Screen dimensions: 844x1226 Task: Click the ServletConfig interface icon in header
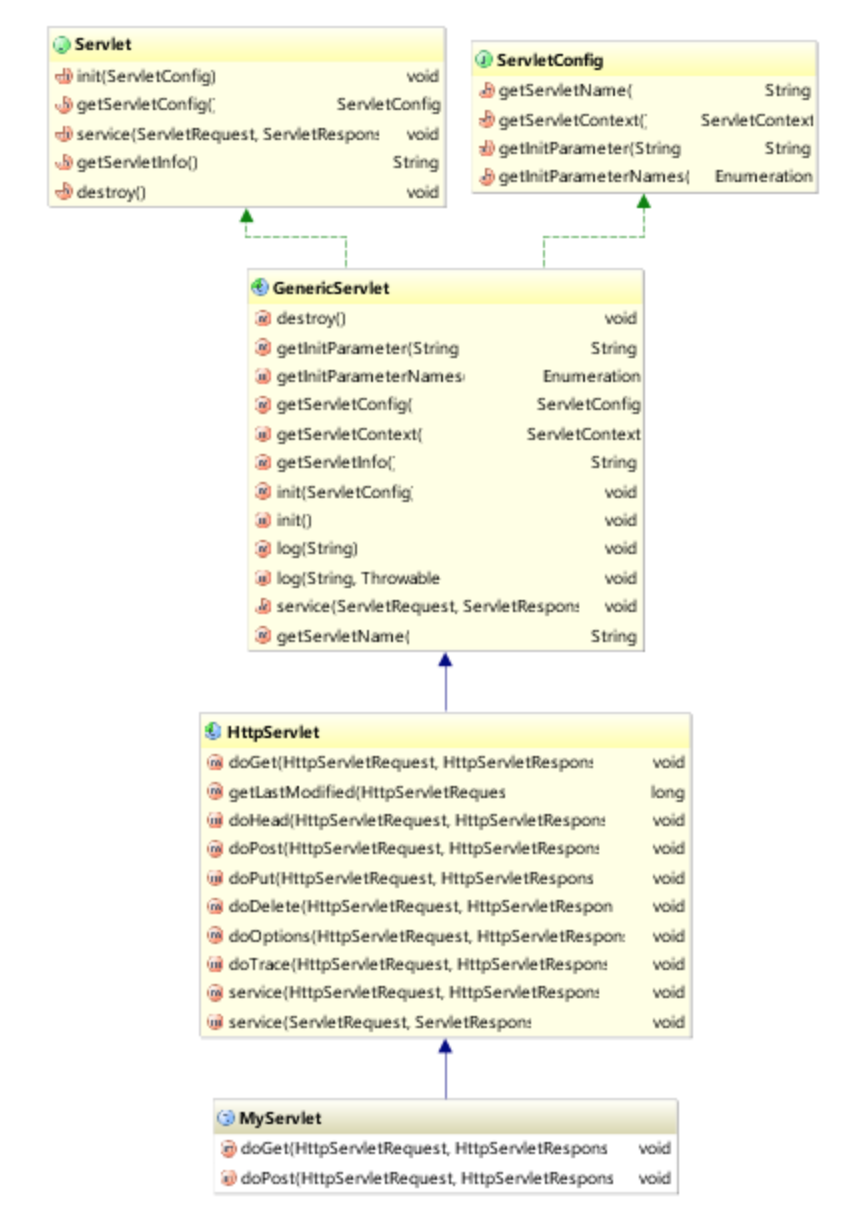(x=484, y=61)
